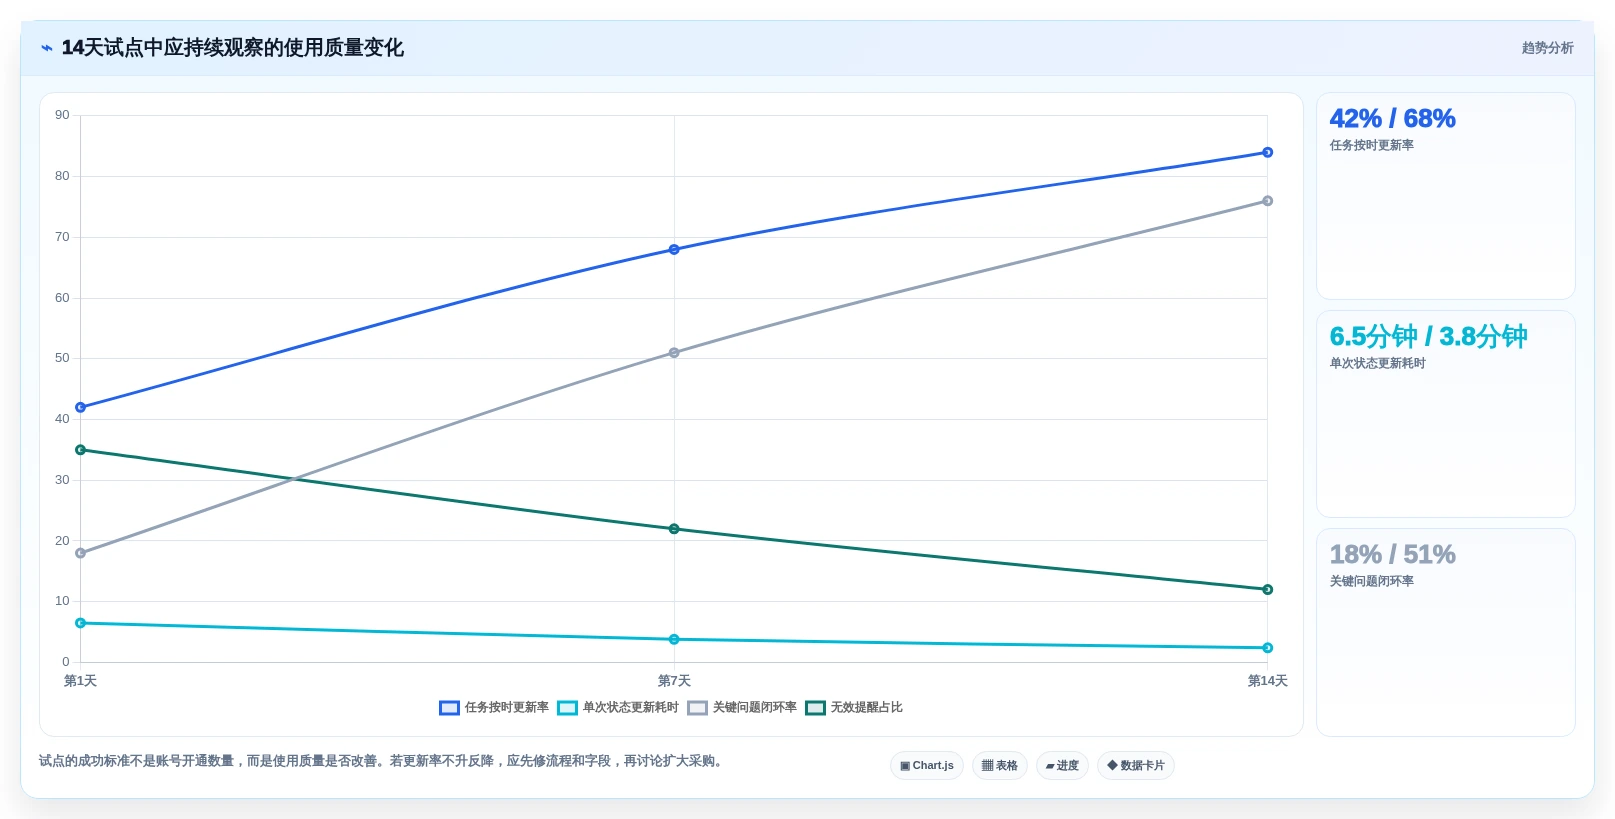Click the 6.5分钟 / 3.8分钟 metric value
Screen dimensions: 1615x819
pos(1428,337)
